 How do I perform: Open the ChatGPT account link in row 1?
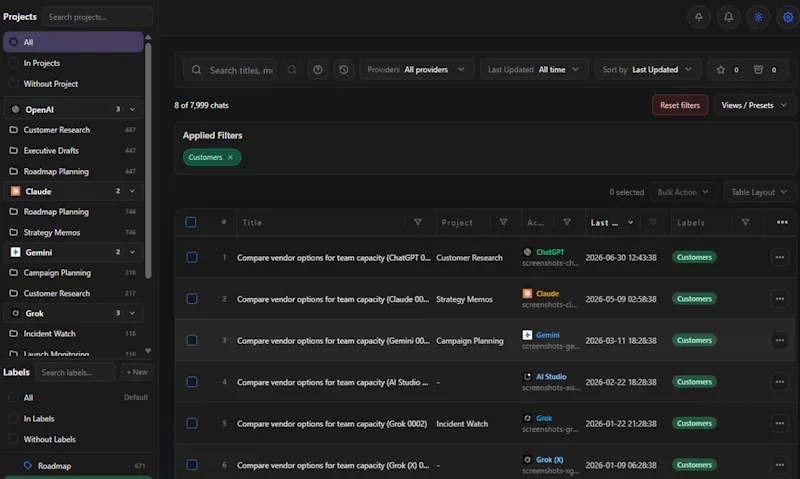[549, 252]
